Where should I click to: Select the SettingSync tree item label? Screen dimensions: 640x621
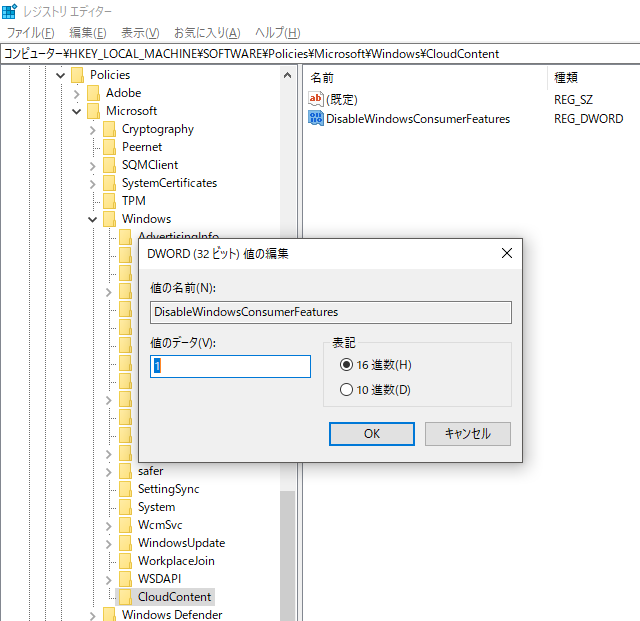(169, 489)
